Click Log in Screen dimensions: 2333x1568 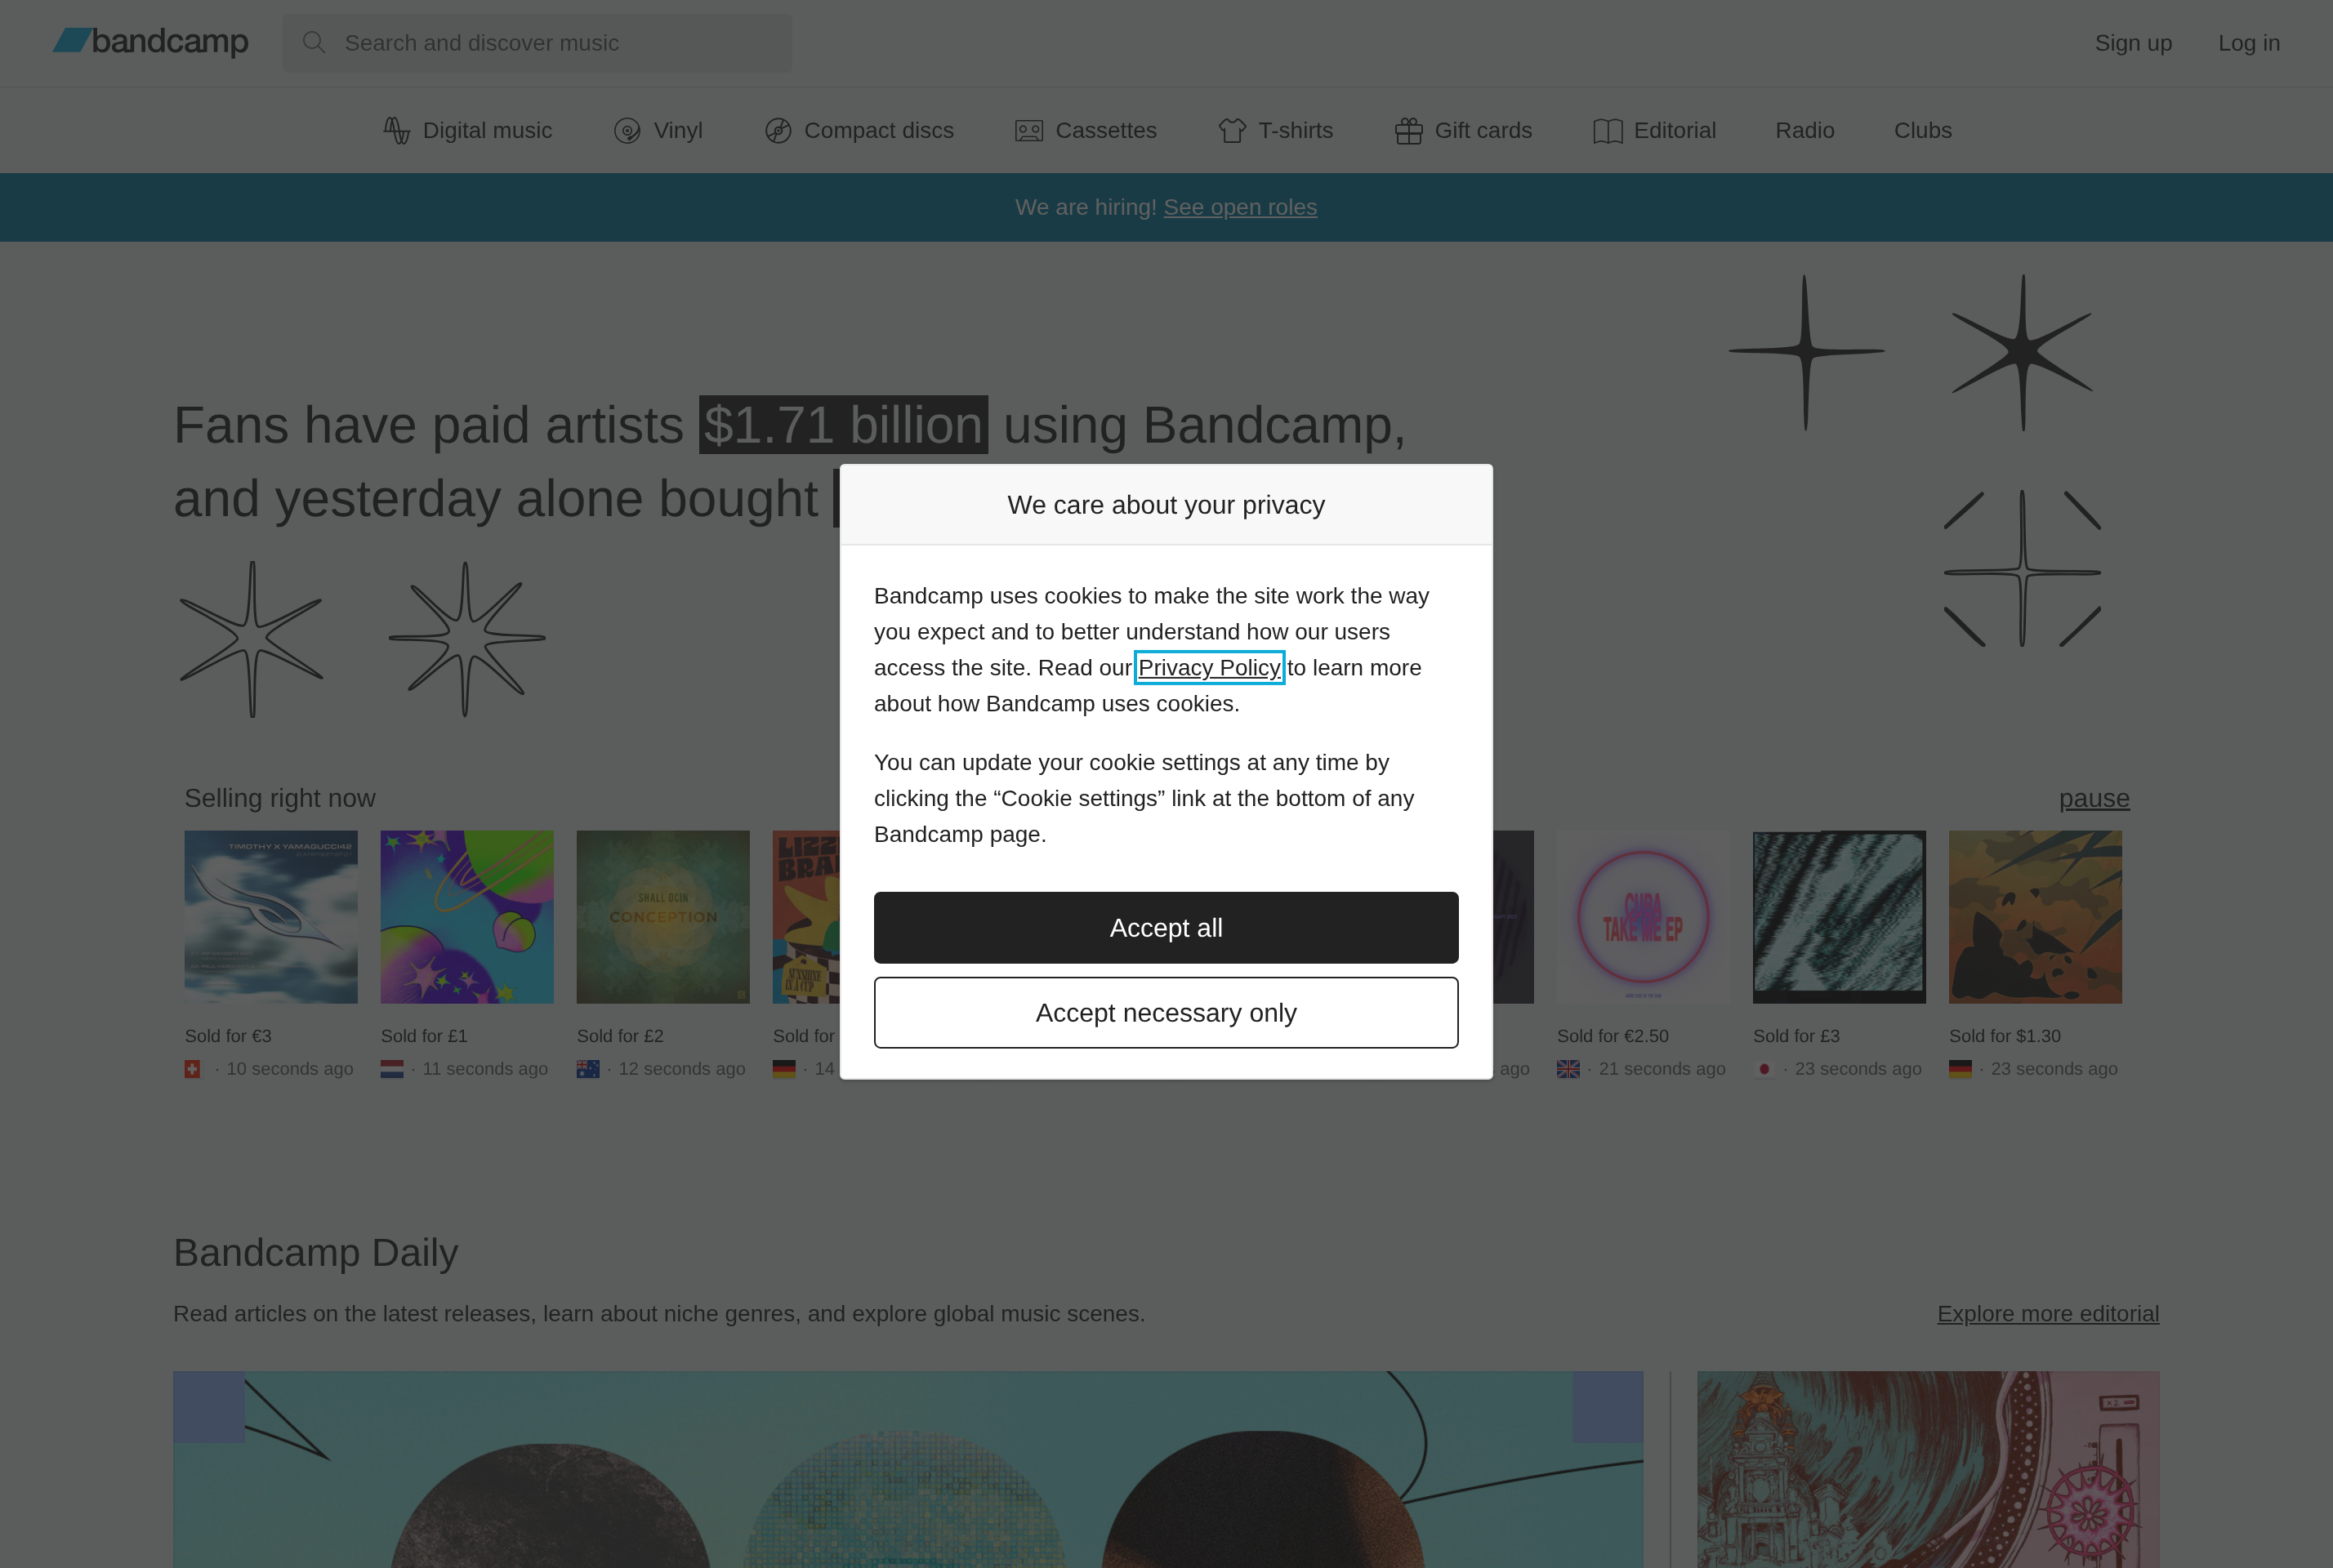[2249, 43]
